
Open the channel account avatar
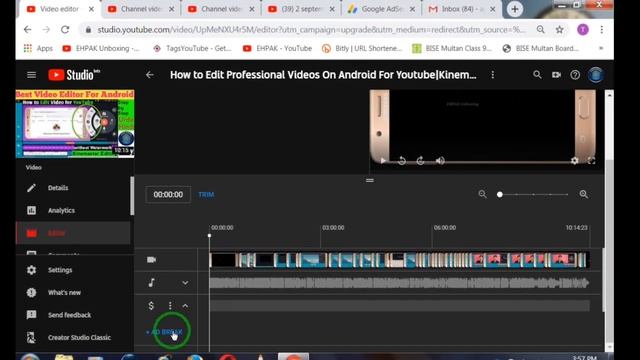click(x=596, y=75)
